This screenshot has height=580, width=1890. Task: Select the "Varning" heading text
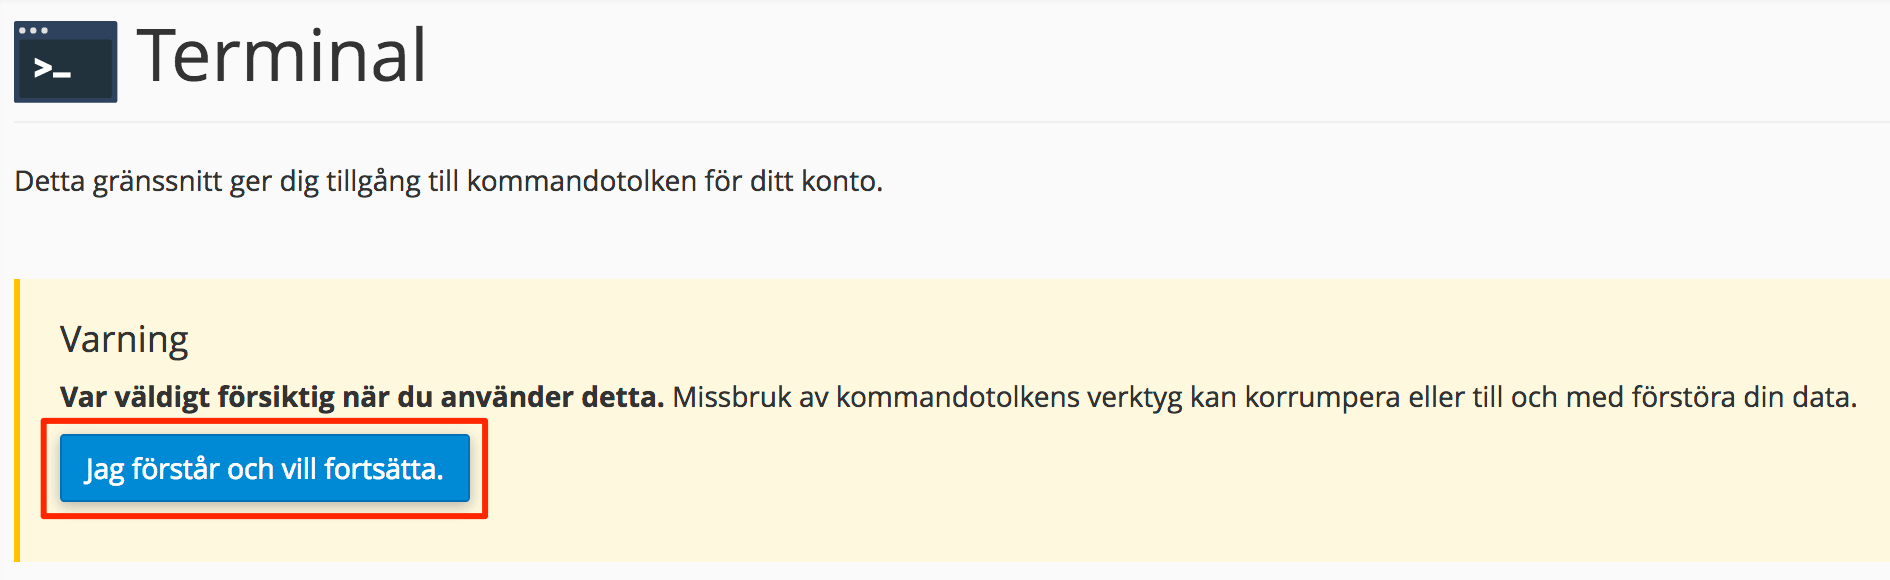(124, 340)
